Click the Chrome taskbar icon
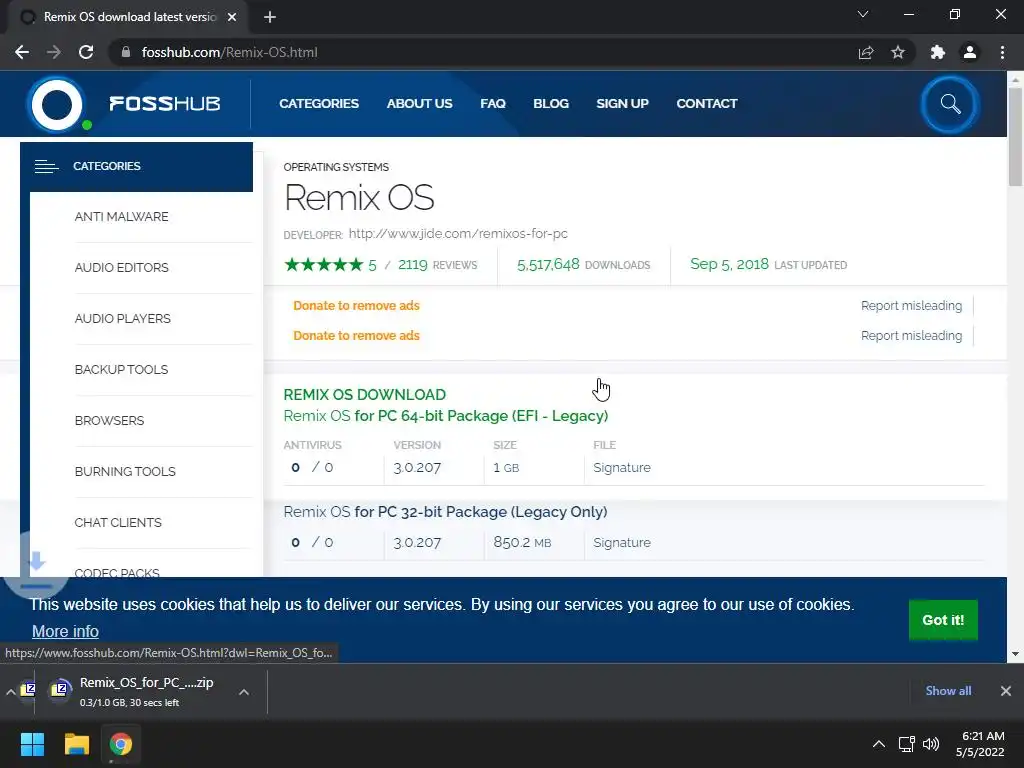 point(121,744)
